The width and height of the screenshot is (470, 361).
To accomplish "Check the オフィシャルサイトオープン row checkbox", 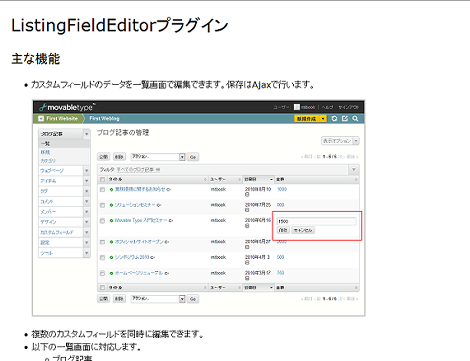I will point(102,242).
